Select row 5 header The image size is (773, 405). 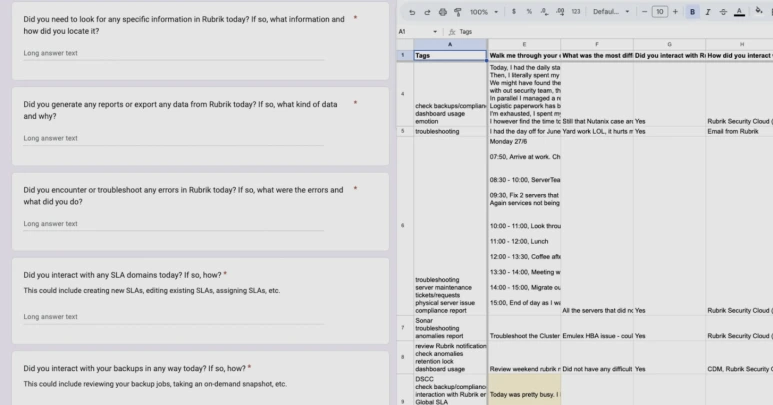[x=403, y=131]
